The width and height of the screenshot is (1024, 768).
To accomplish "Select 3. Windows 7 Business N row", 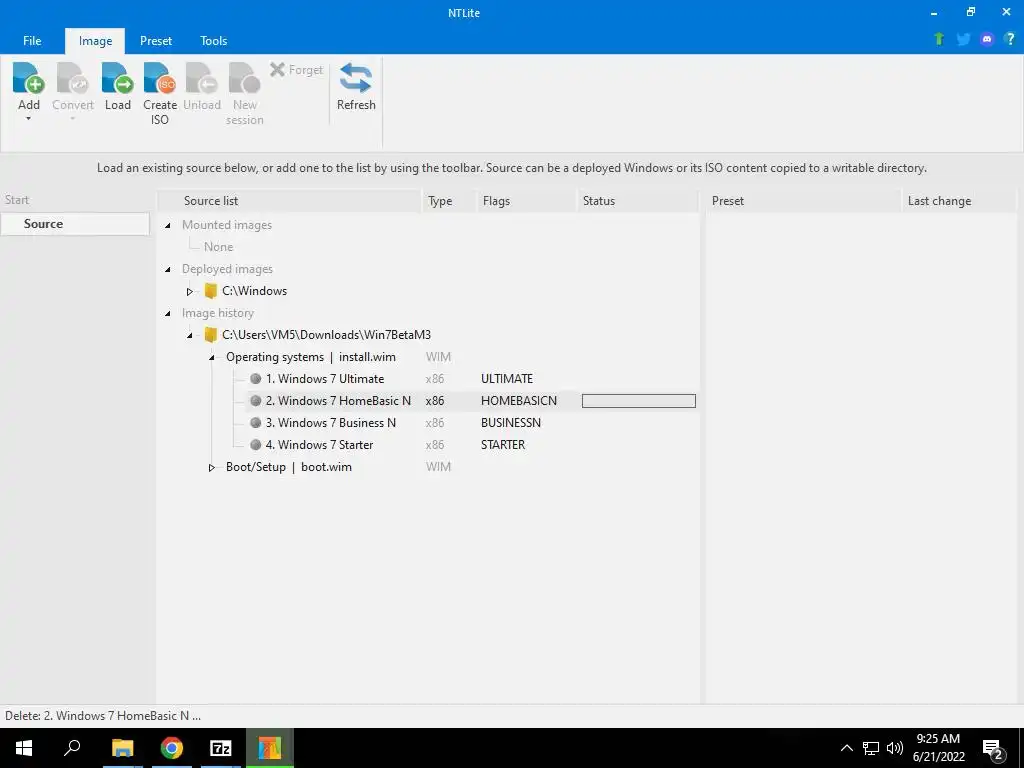I will (x=330, y=423).
